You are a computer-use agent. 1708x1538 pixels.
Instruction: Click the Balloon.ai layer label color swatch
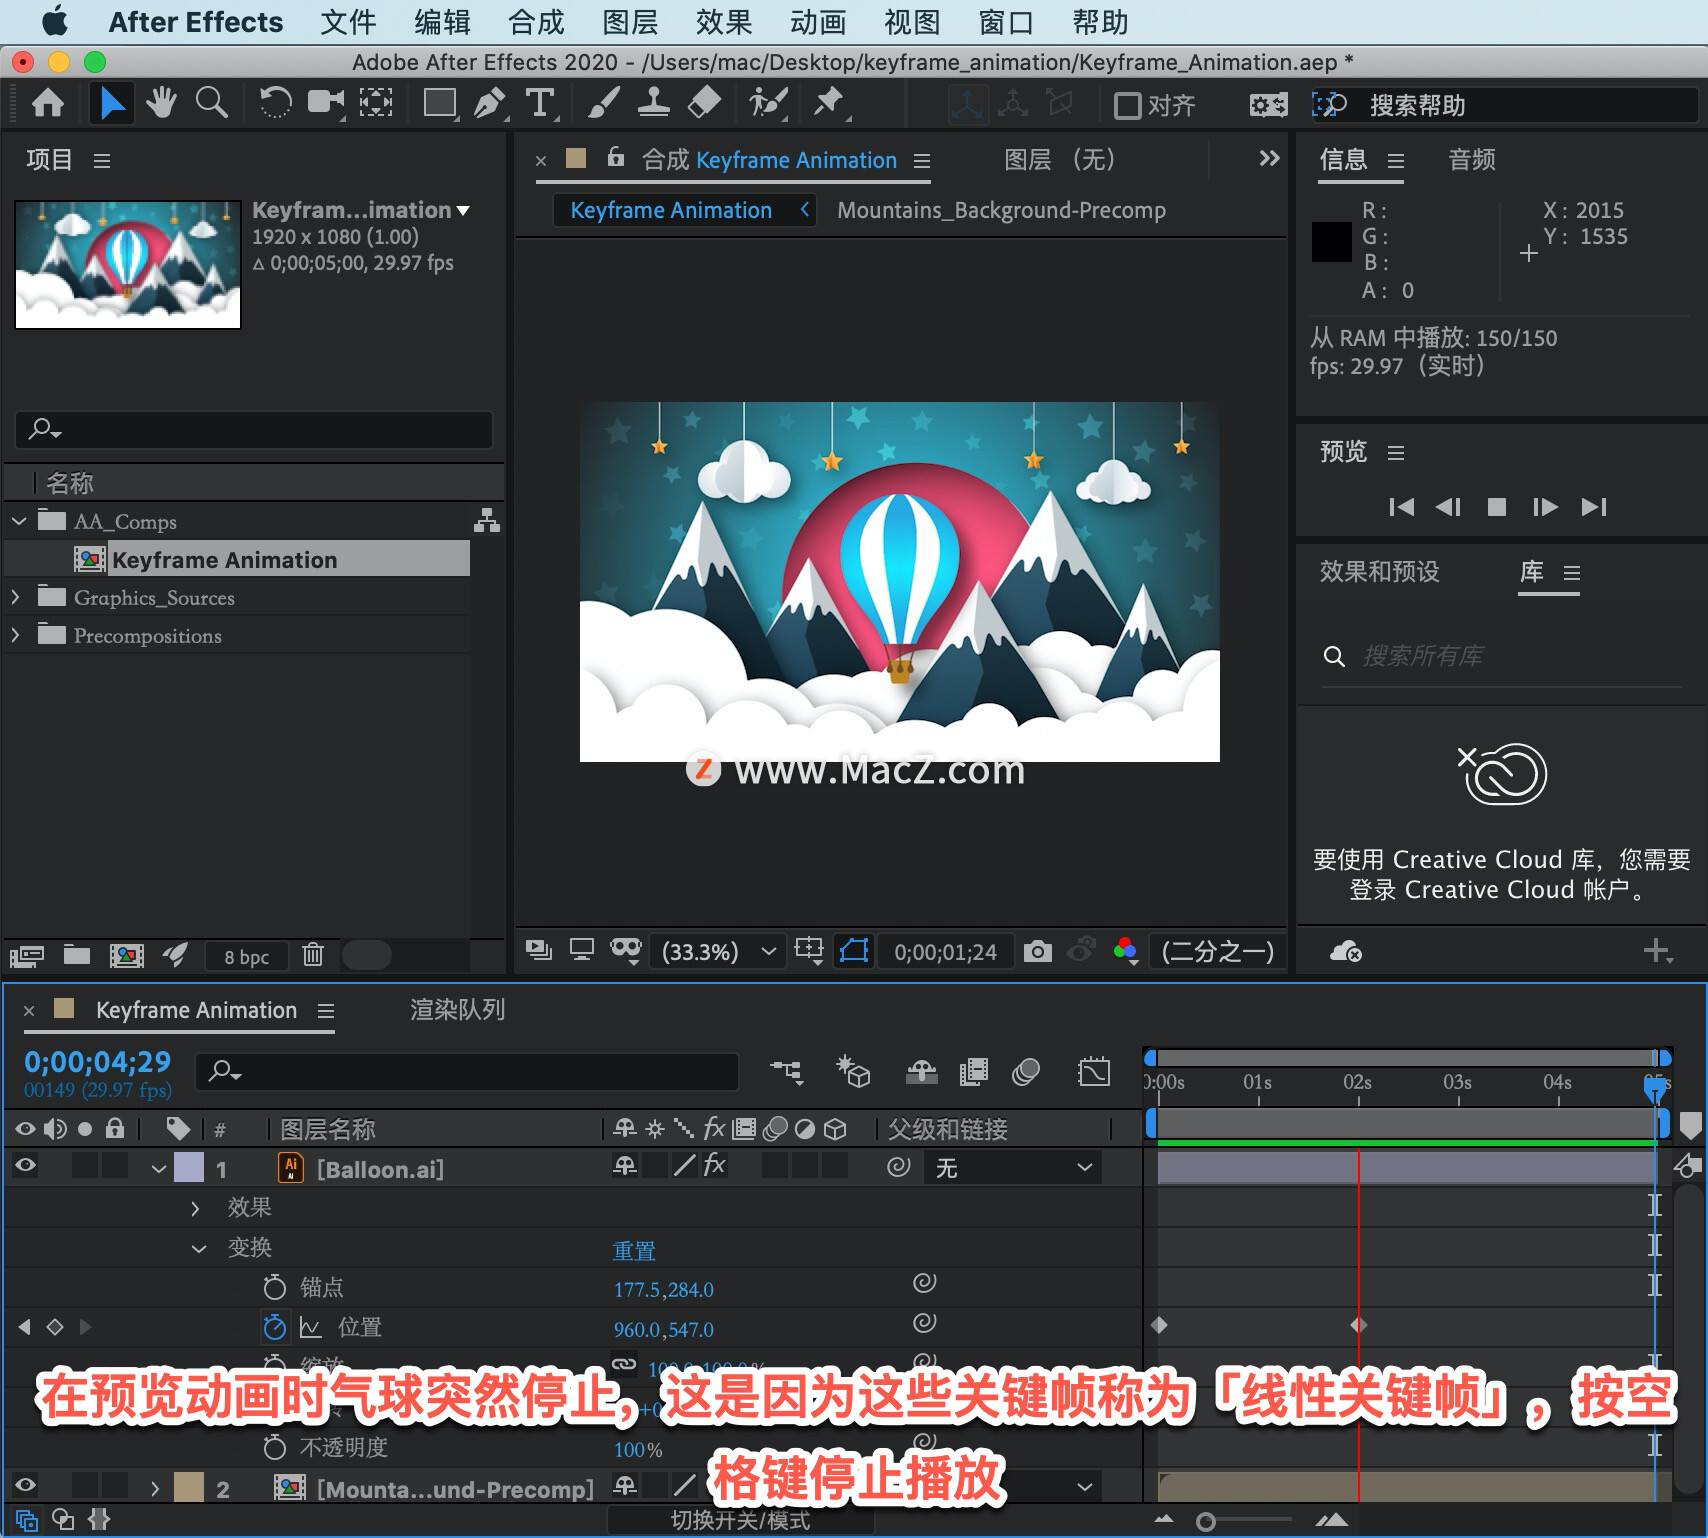pyautogui.click(x=189, y=1167)
